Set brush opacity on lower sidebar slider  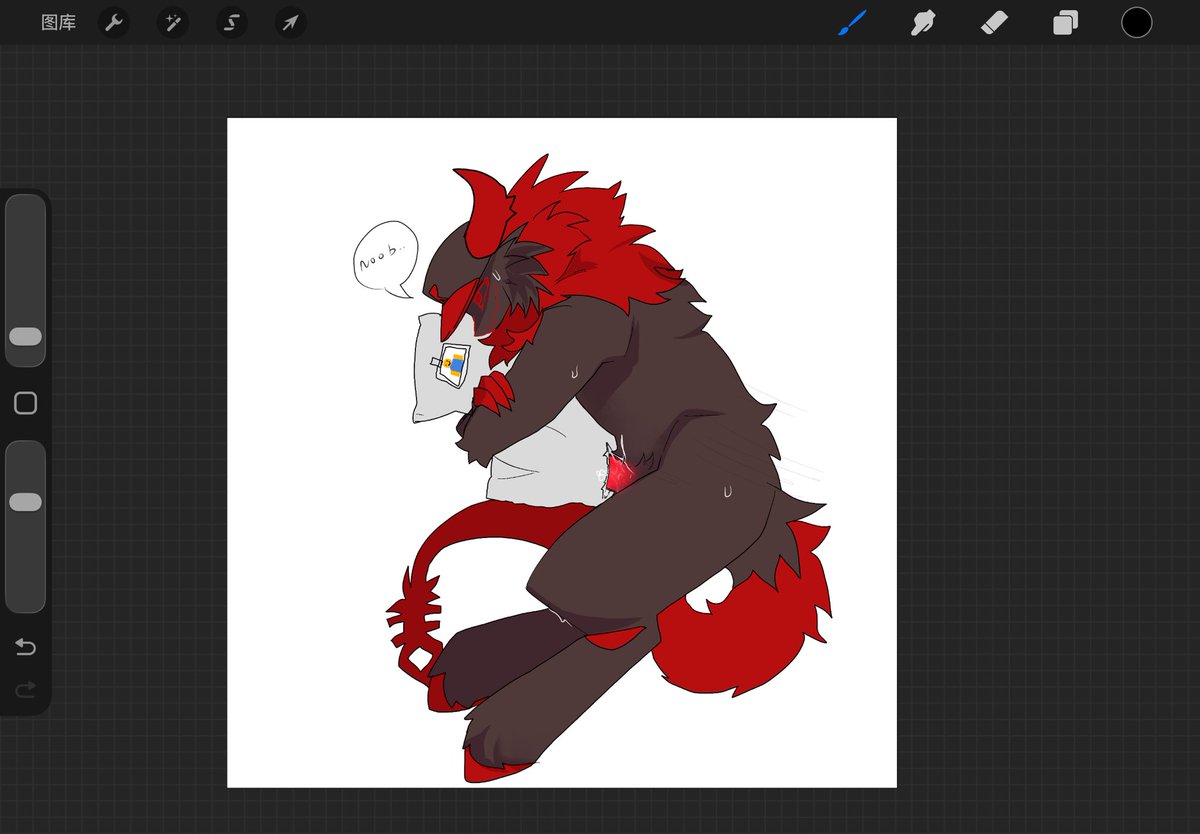[x=26, y=526]
